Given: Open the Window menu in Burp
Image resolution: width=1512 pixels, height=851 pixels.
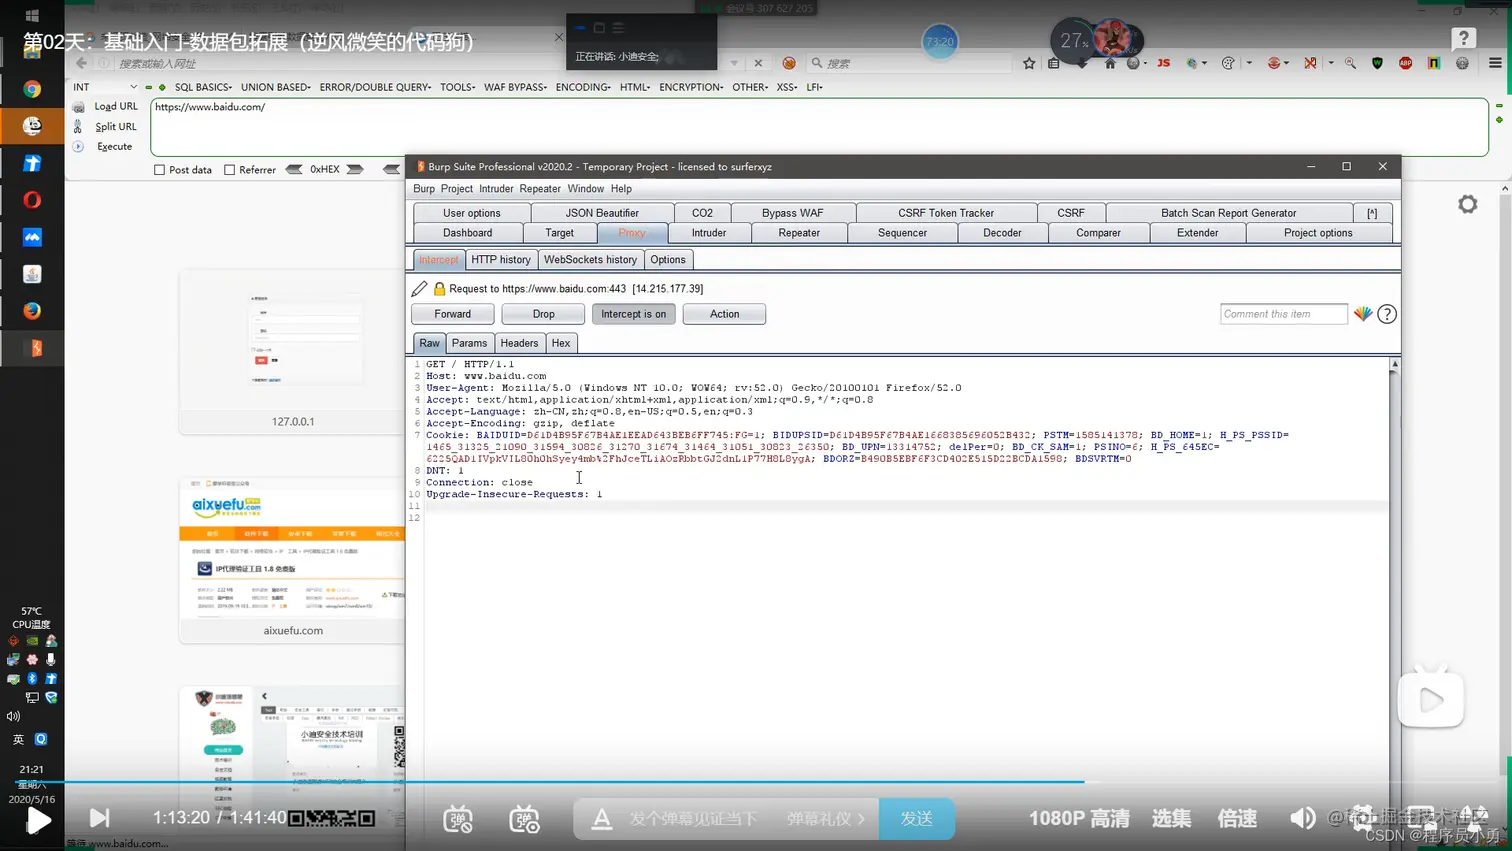Looking at the screenshot, I should click(x=585, y=189).
